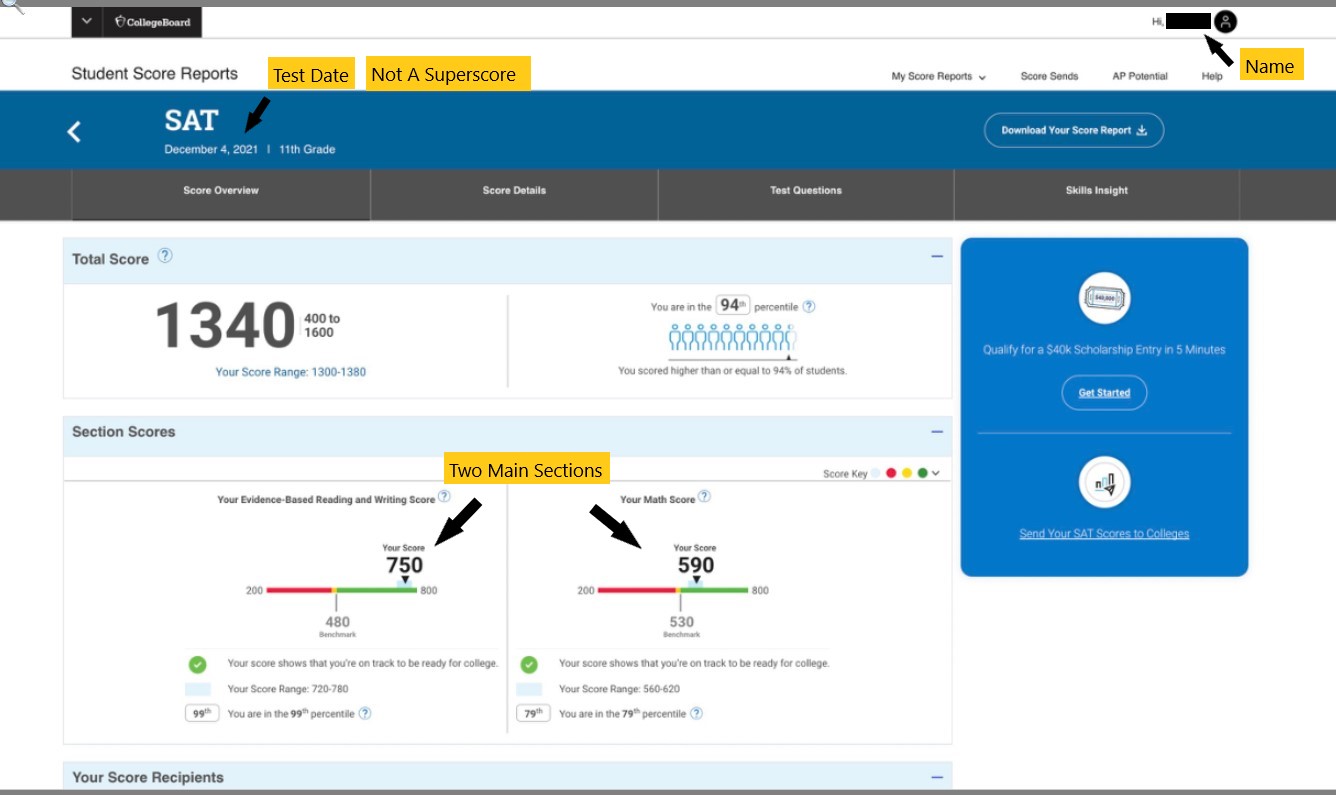Click Send Your SAT Scores to Colleges link
Image resolution: width=1336 pixels, height=795 pixels.
pyautogui.click(x=1104, y=534)
